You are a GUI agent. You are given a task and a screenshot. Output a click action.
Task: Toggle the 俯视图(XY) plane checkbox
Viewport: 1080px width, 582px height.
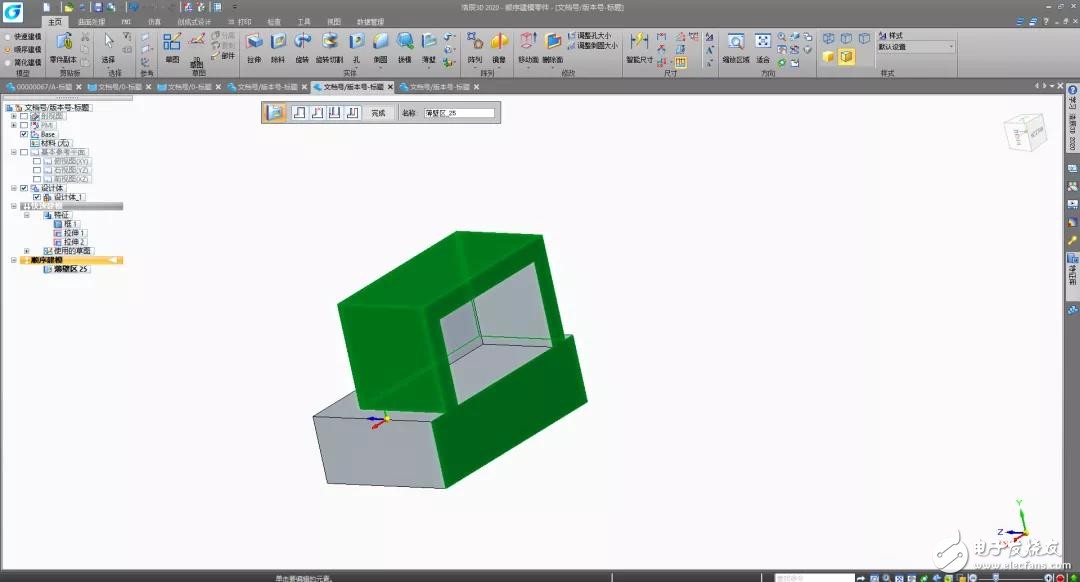(37, 161)
